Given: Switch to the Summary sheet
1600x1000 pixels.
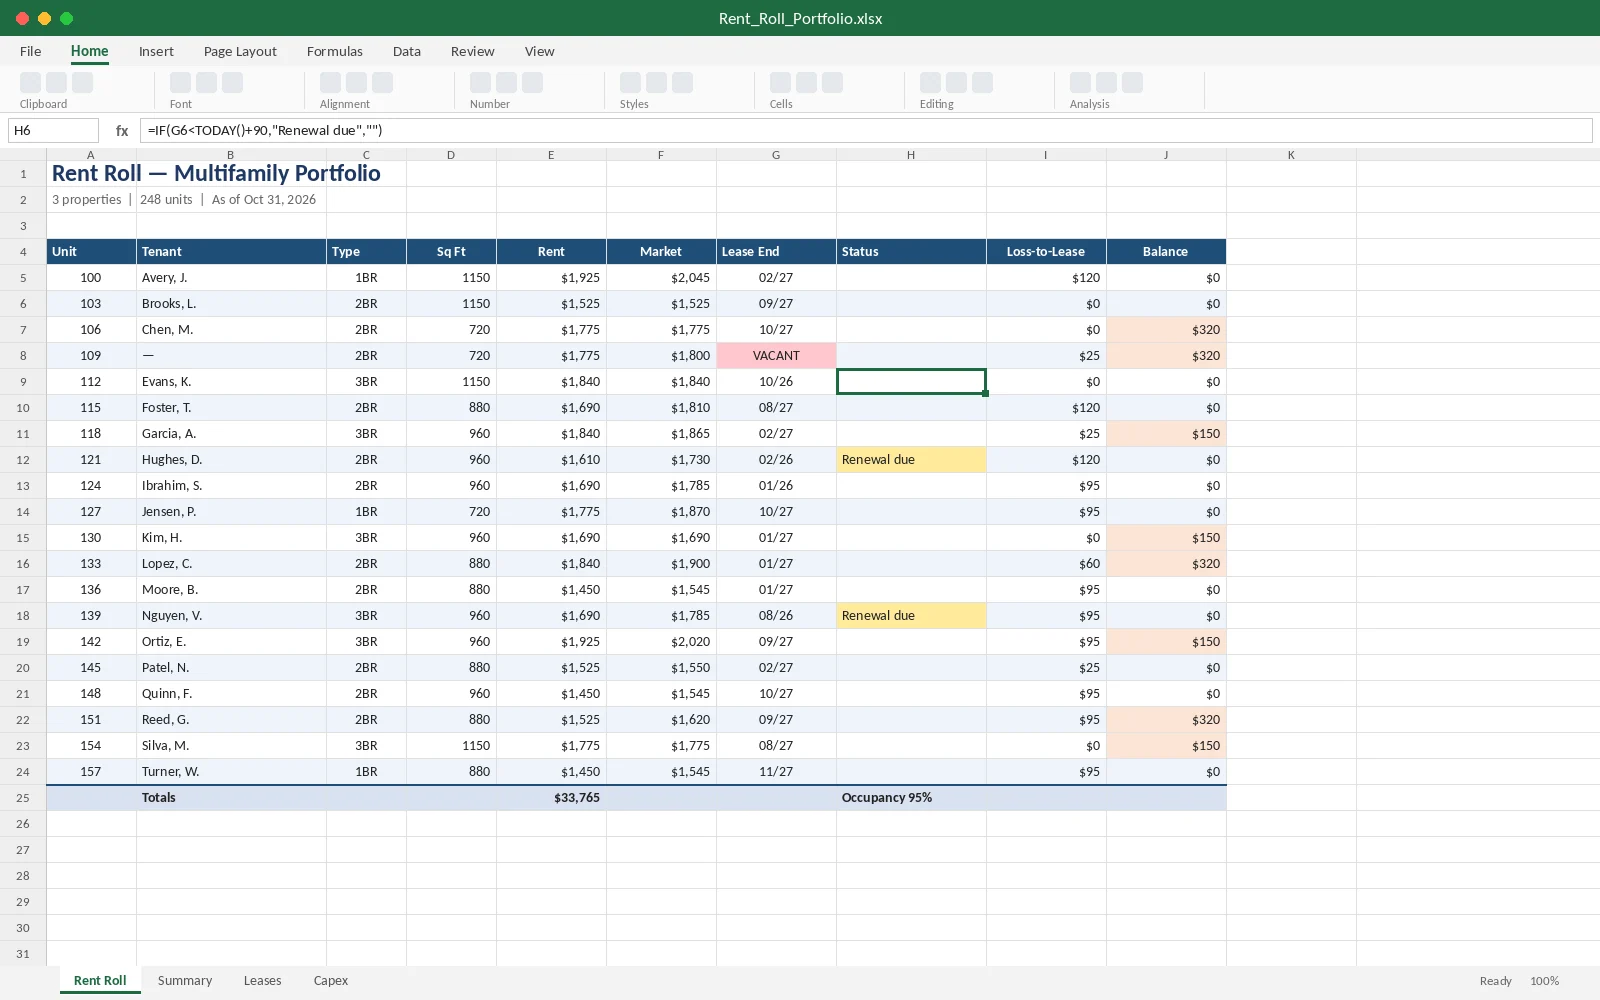Looking at the screenshot, I should (x=185, y=981).
